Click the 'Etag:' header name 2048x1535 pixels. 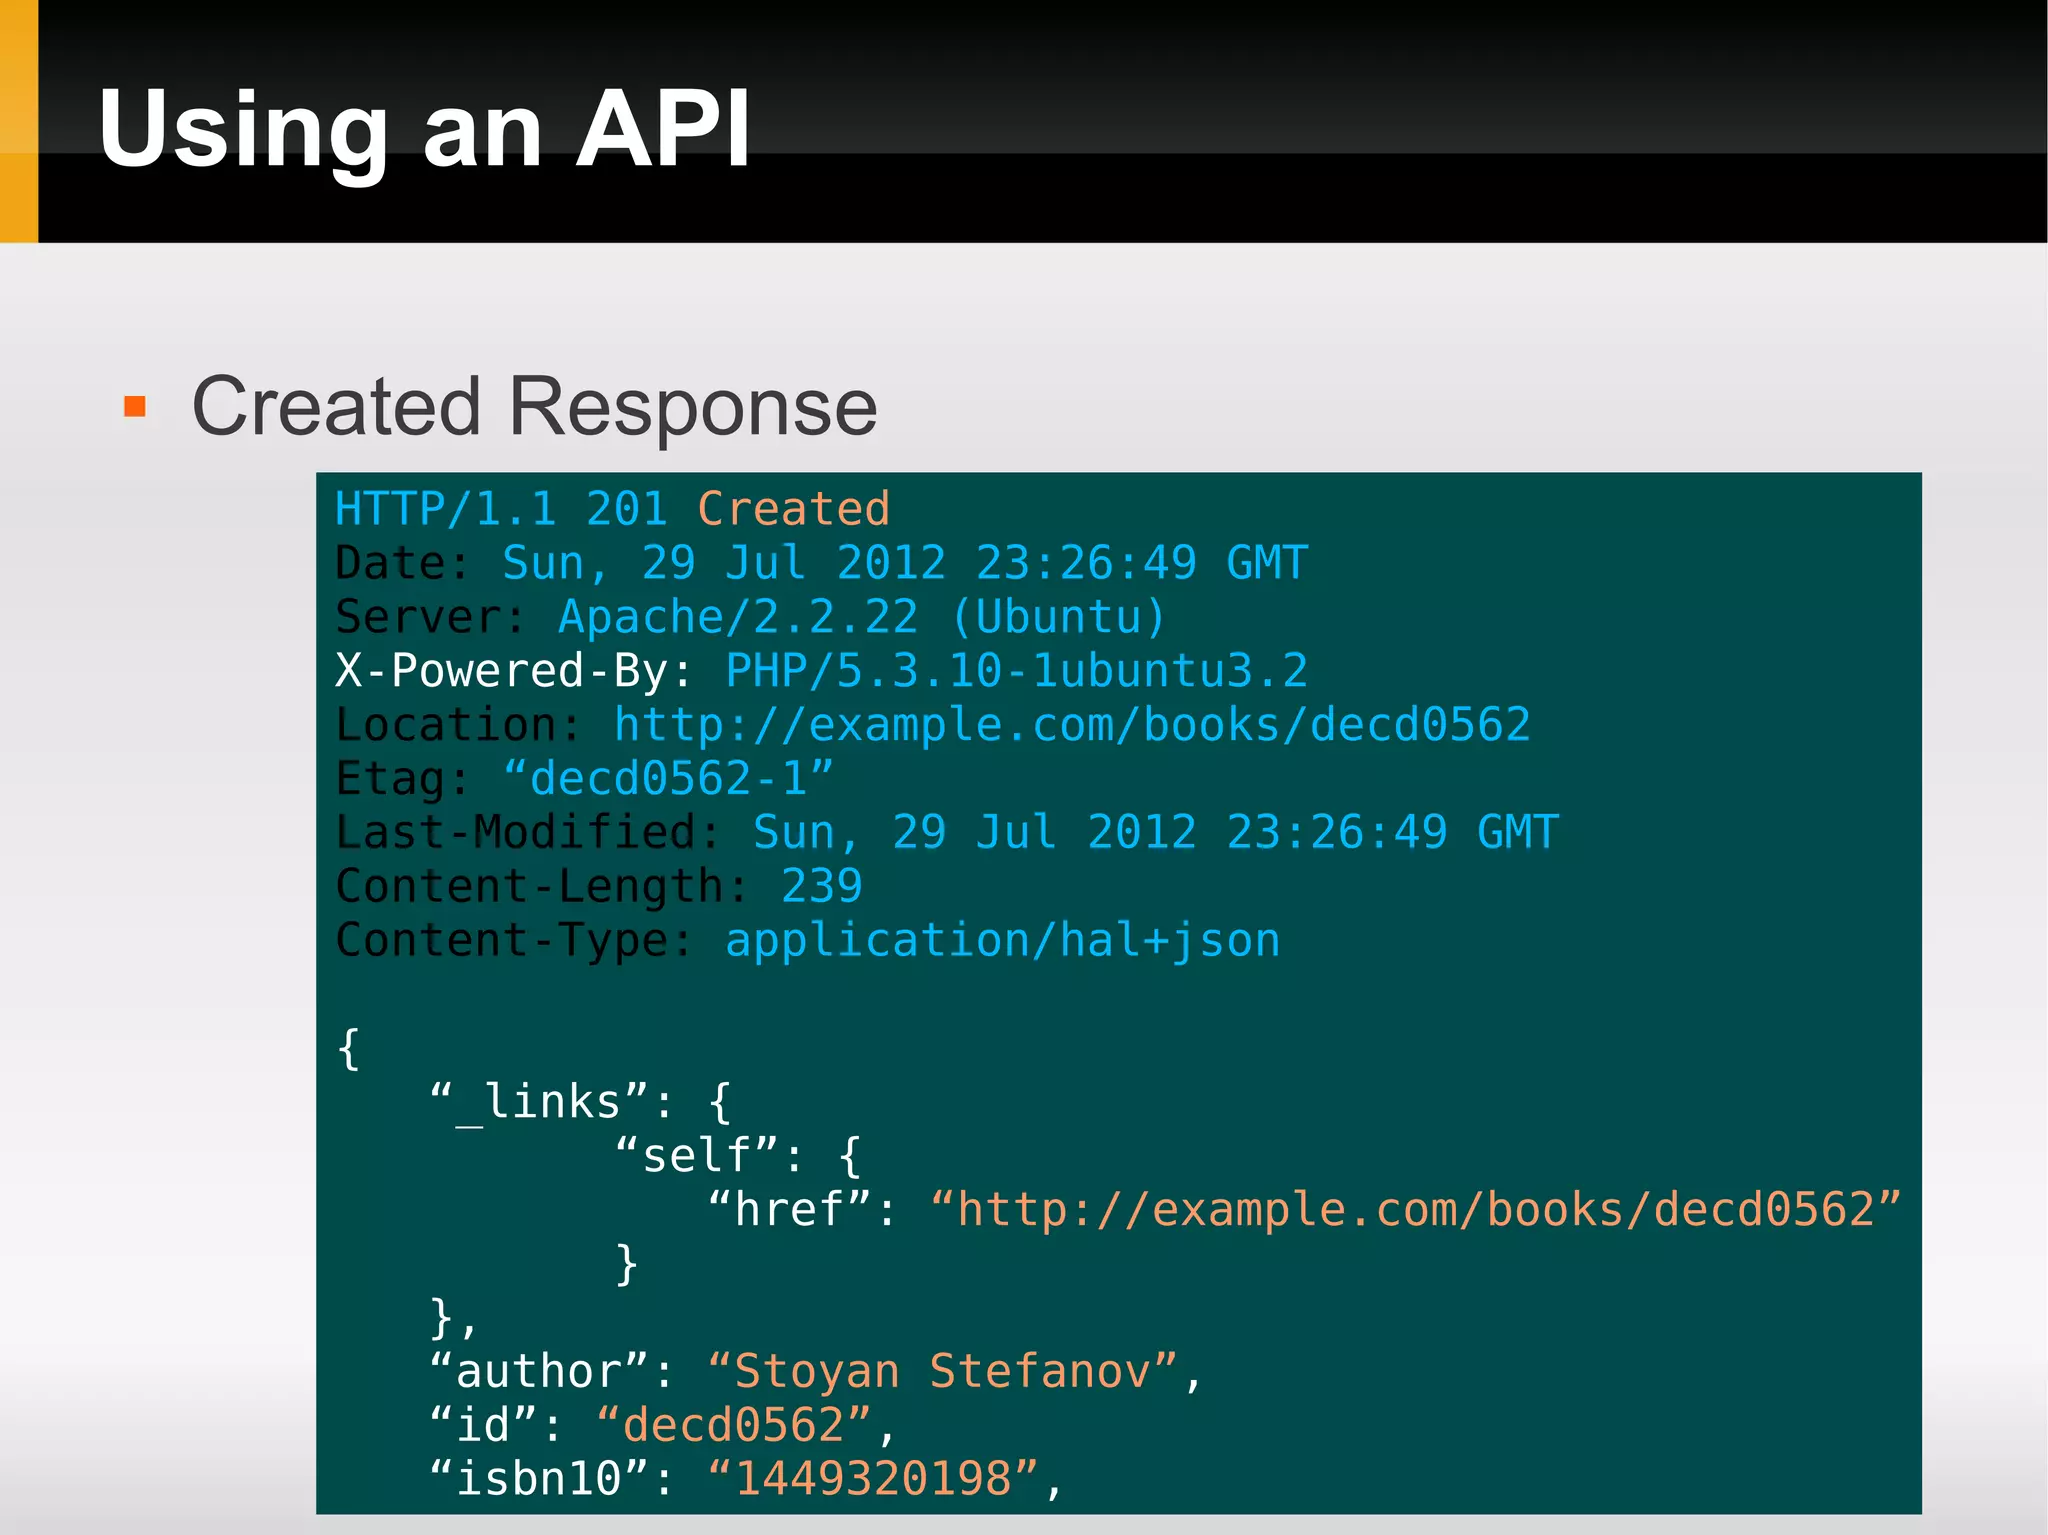[x=402, y=779]
